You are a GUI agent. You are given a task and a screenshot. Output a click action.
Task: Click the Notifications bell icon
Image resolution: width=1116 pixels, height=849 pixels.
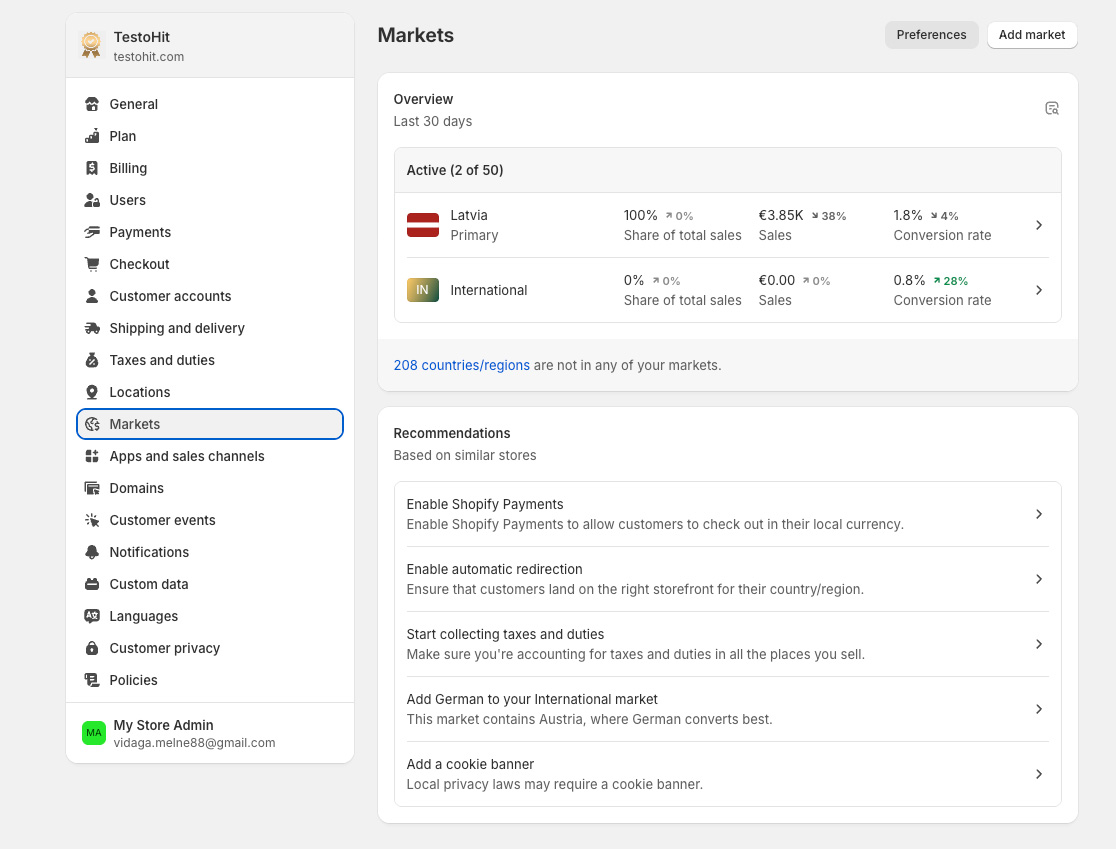click(x=92, y=552)
